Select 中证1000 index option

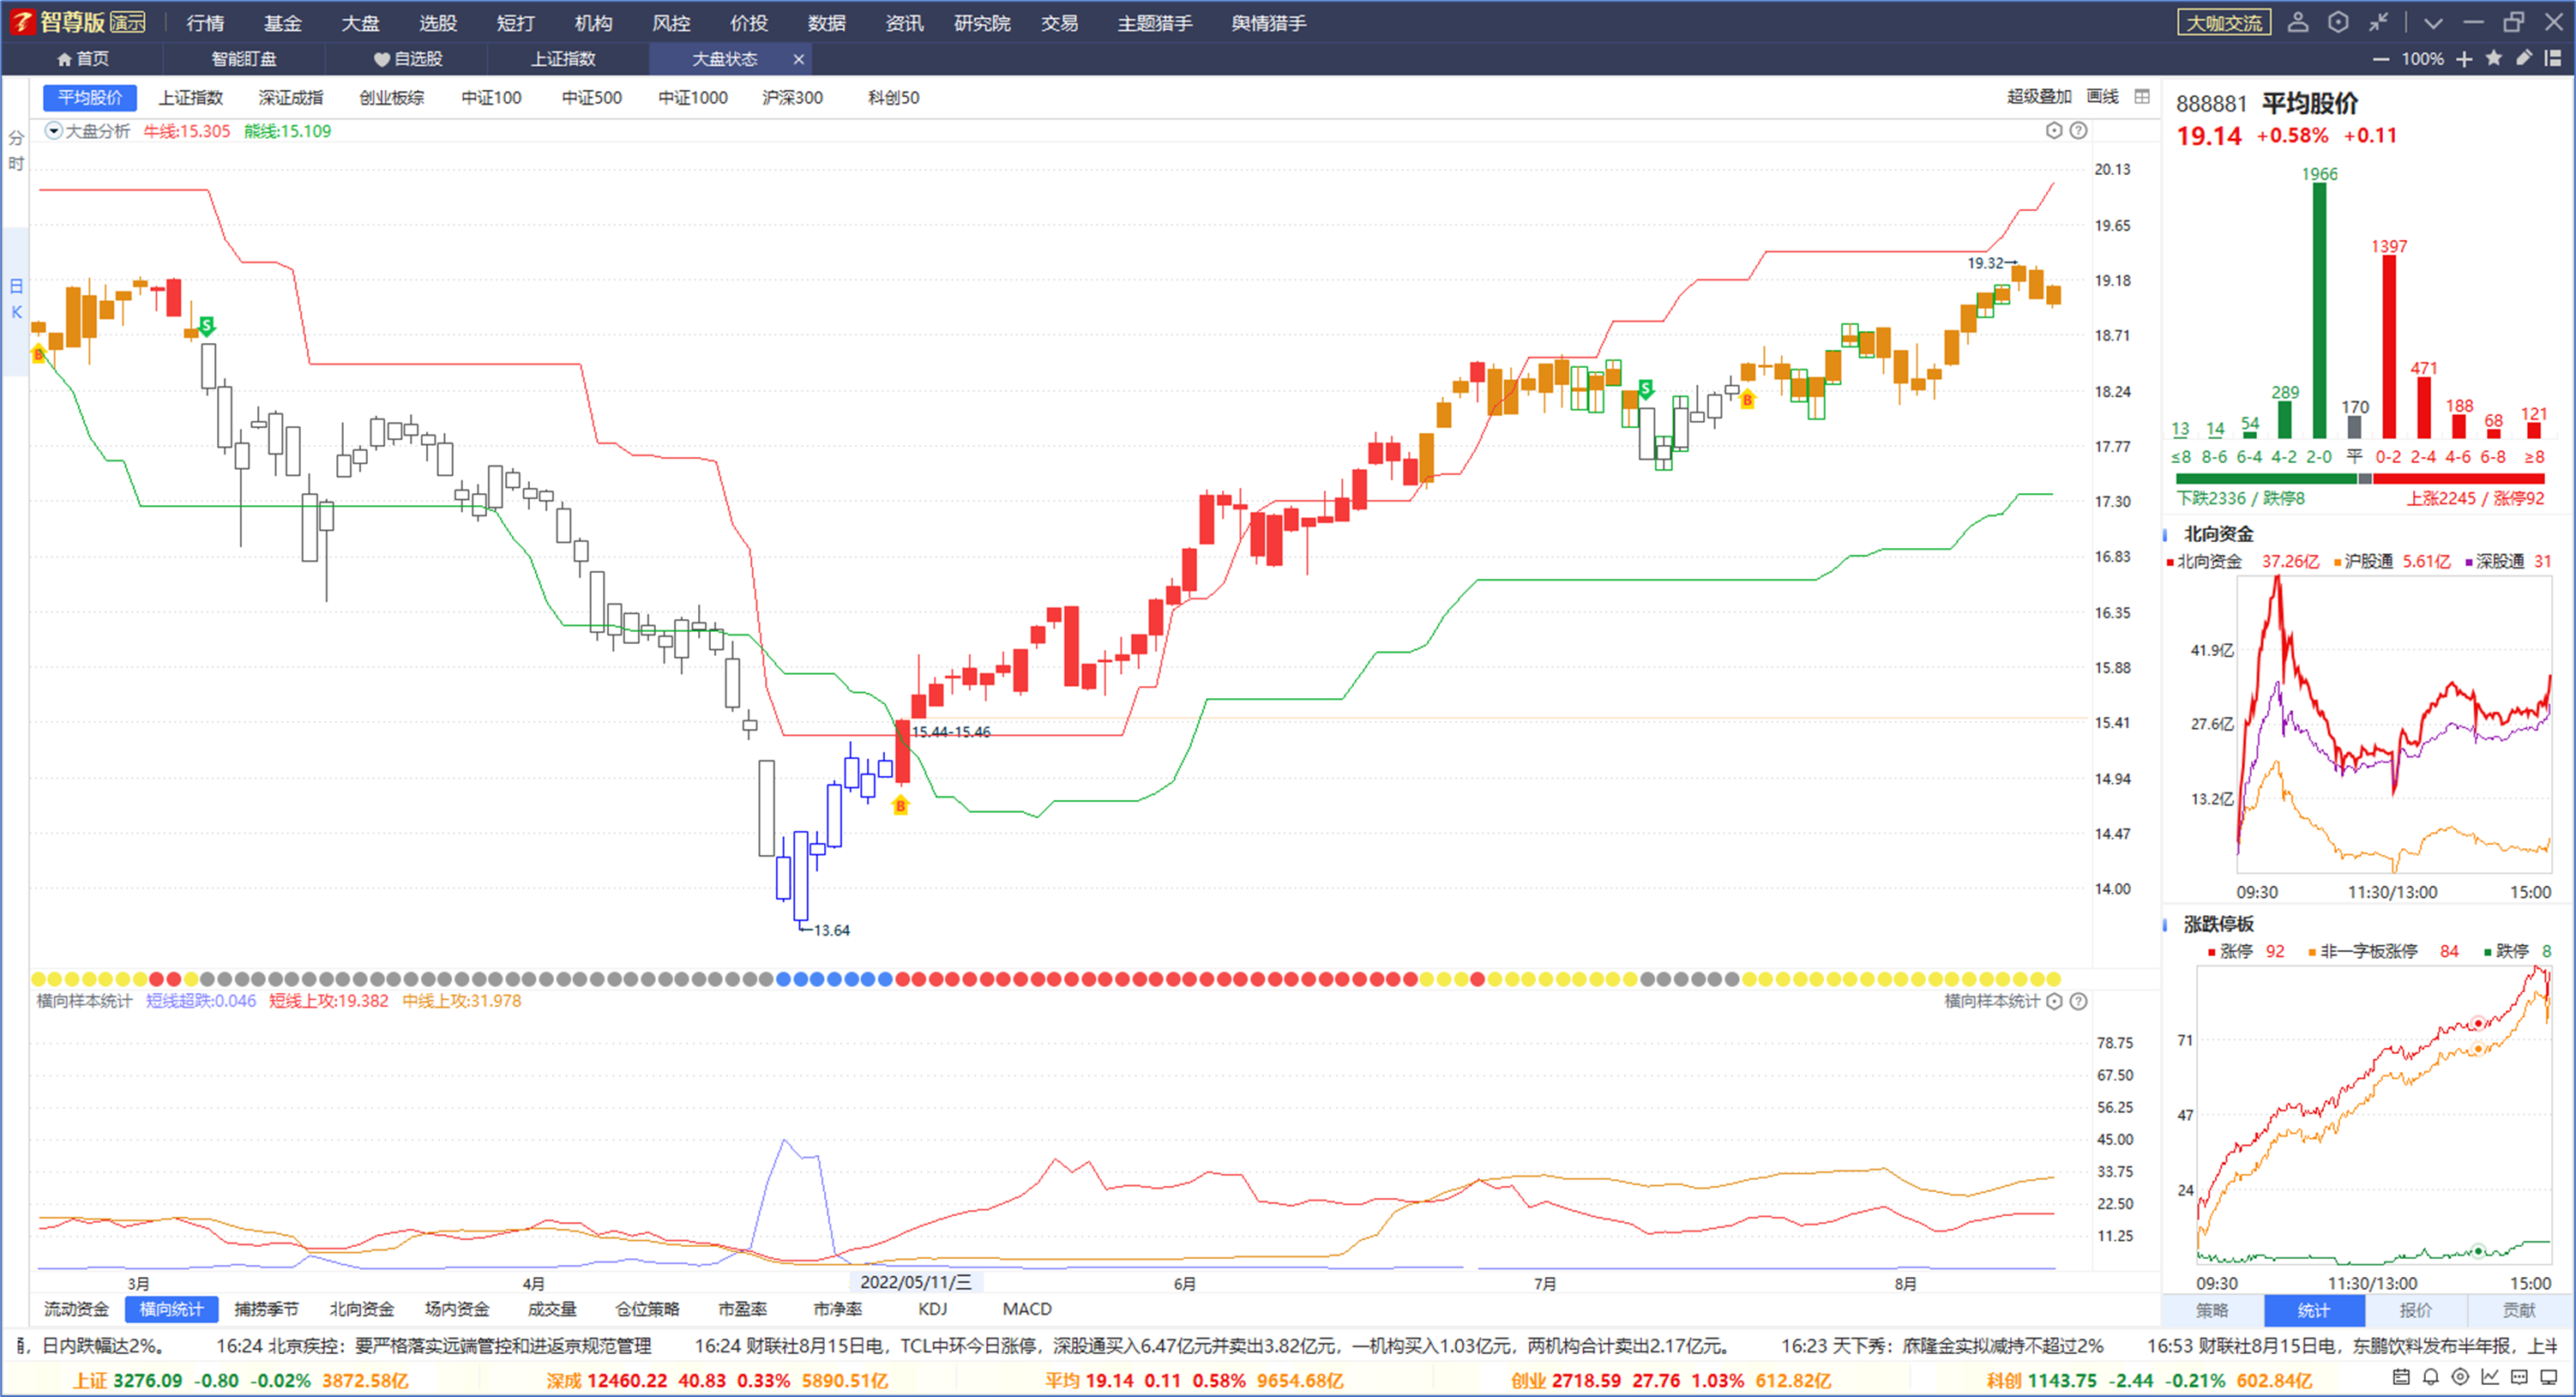tap(693, 97)
